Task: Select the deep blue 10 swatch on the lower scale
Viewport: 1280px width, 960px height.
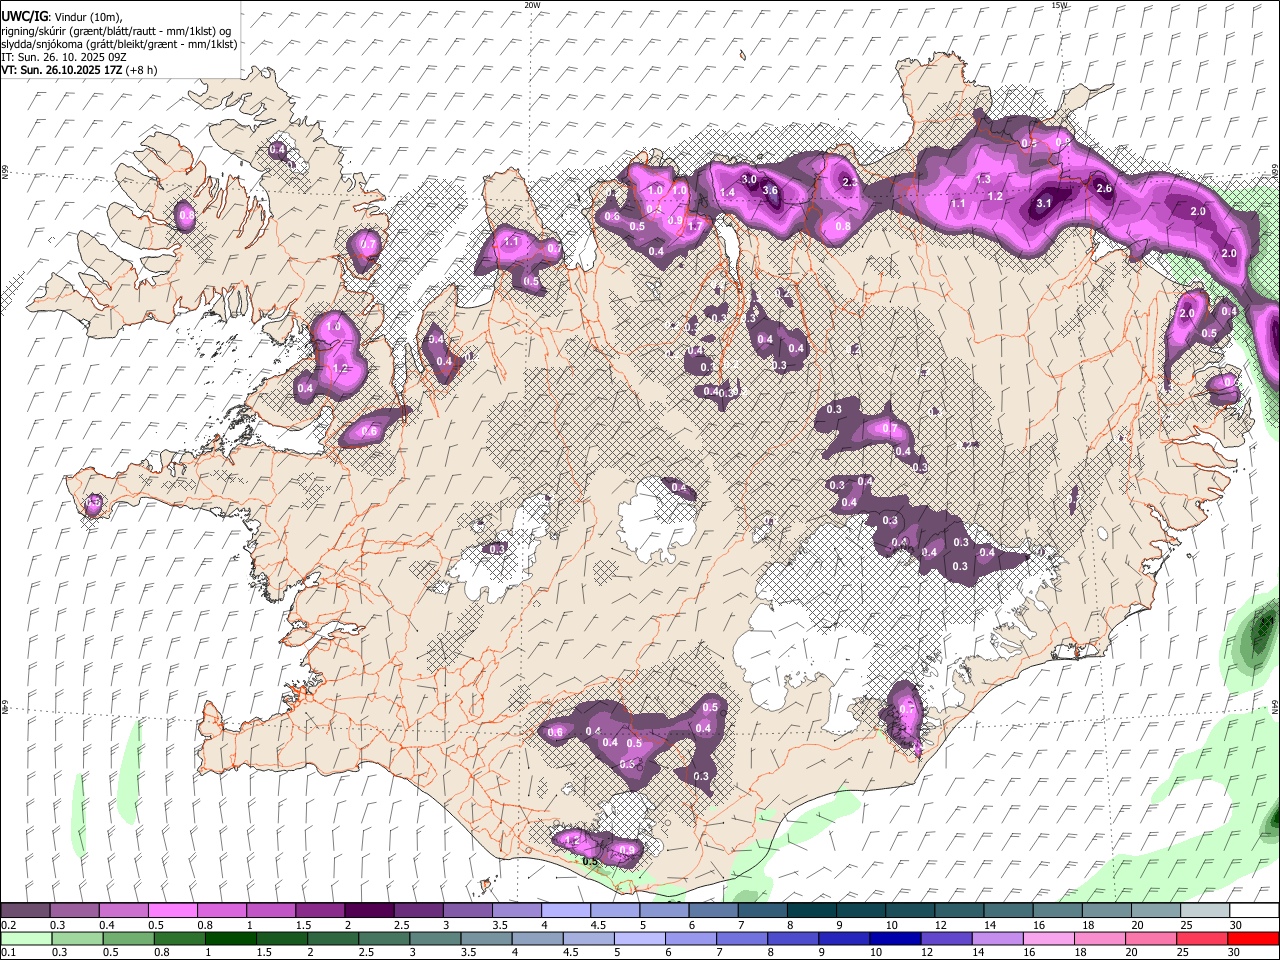Action: click(x=894, y=939)
